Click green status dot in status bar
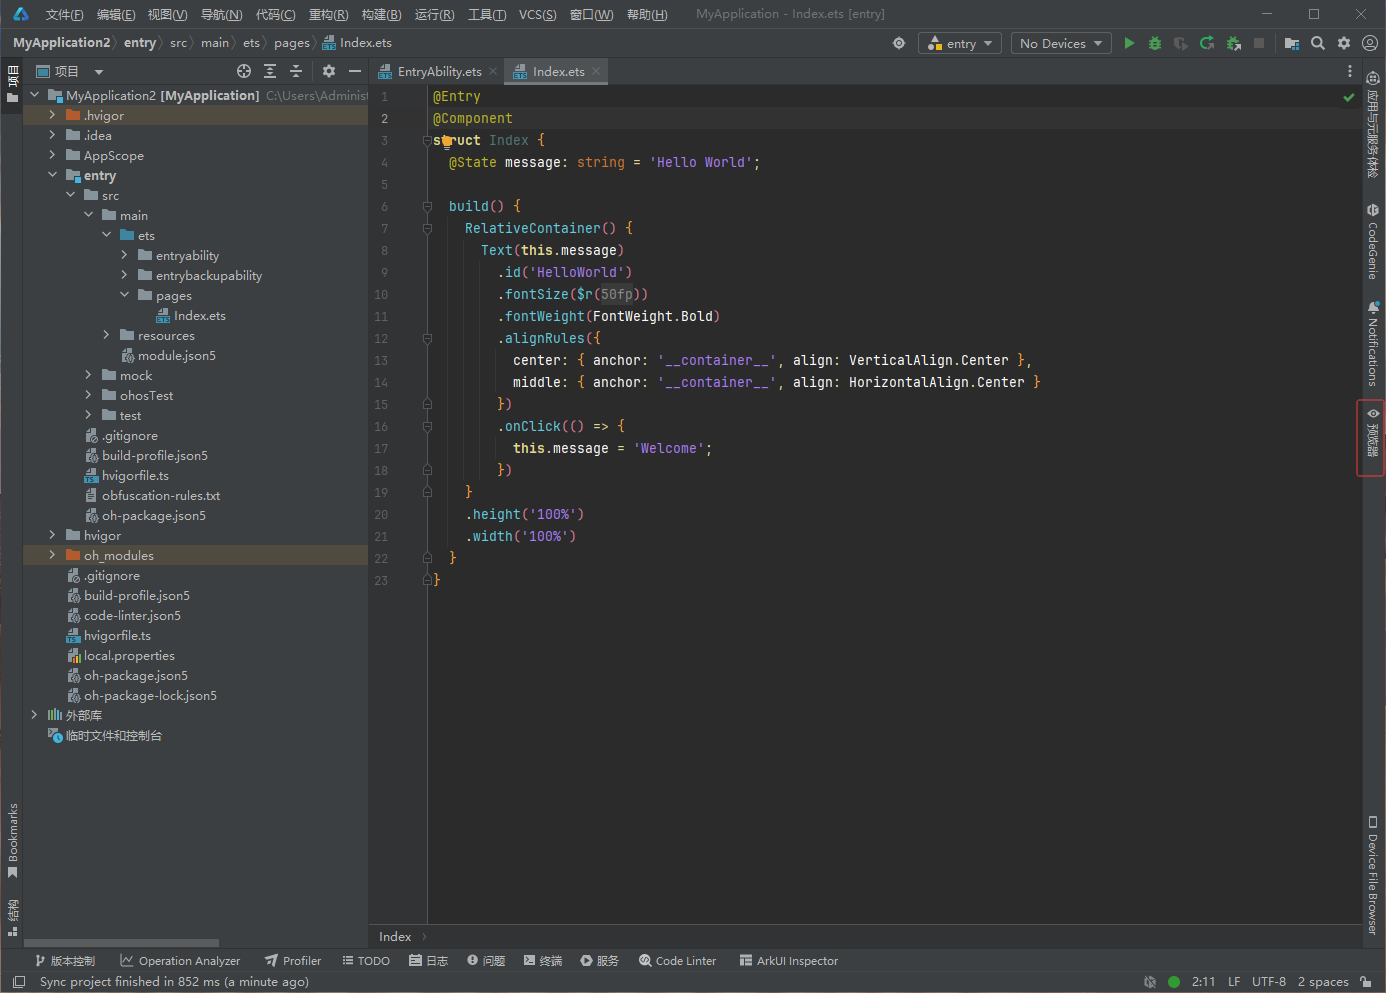This screenshot has width=1386, height=993. point(1174,982)
